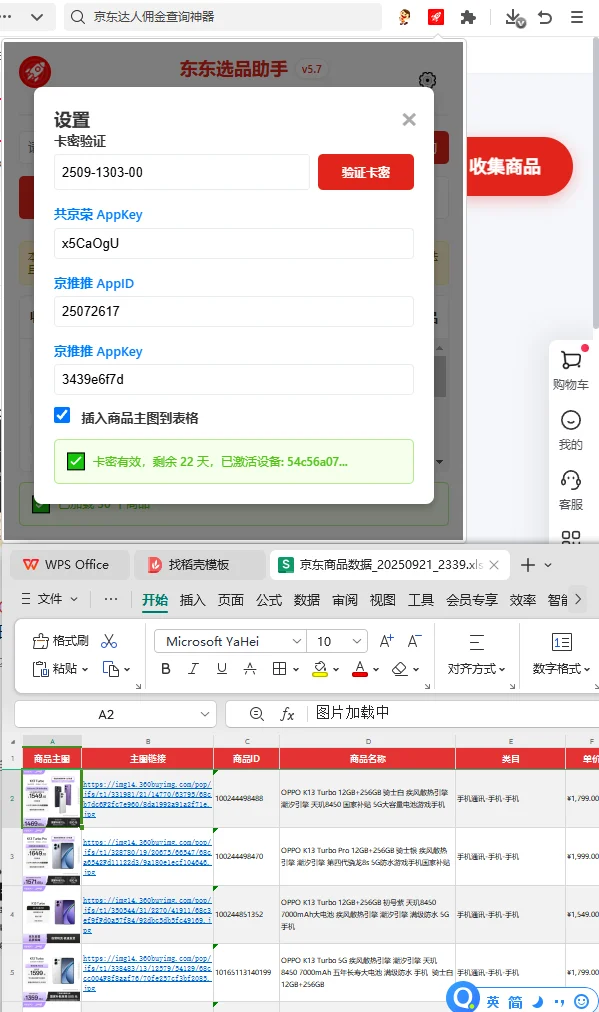The image size is (599, 1012).
Task: Open the A2 name box dropdown
Action: click(205, 714)
